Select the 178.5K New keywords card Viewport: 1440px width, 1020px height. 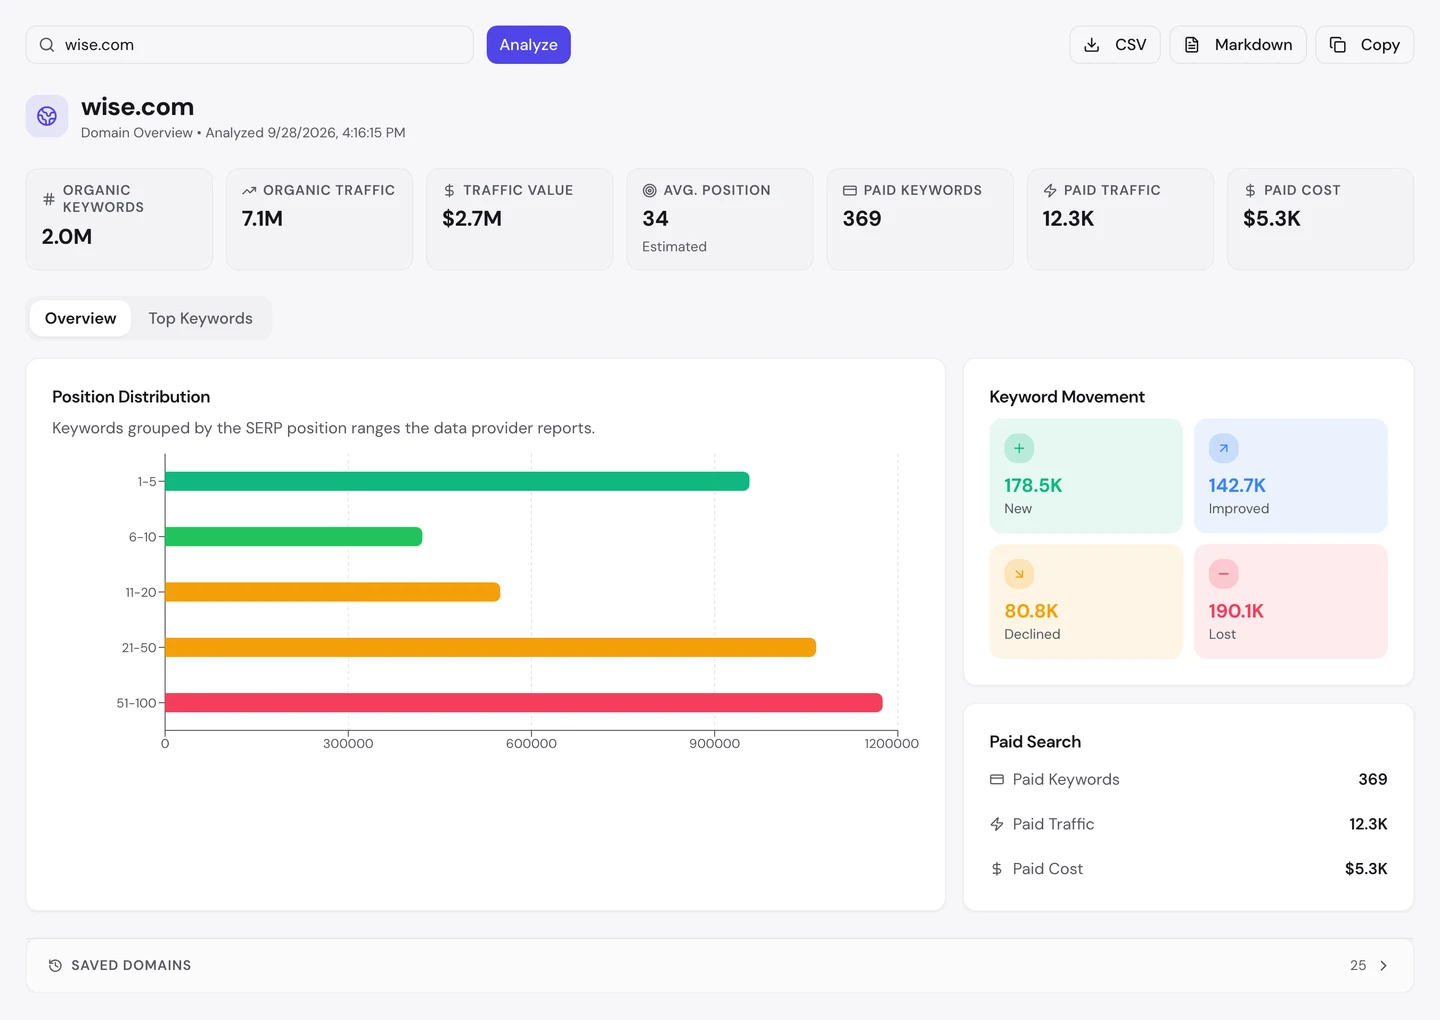tap(1086, 476)
